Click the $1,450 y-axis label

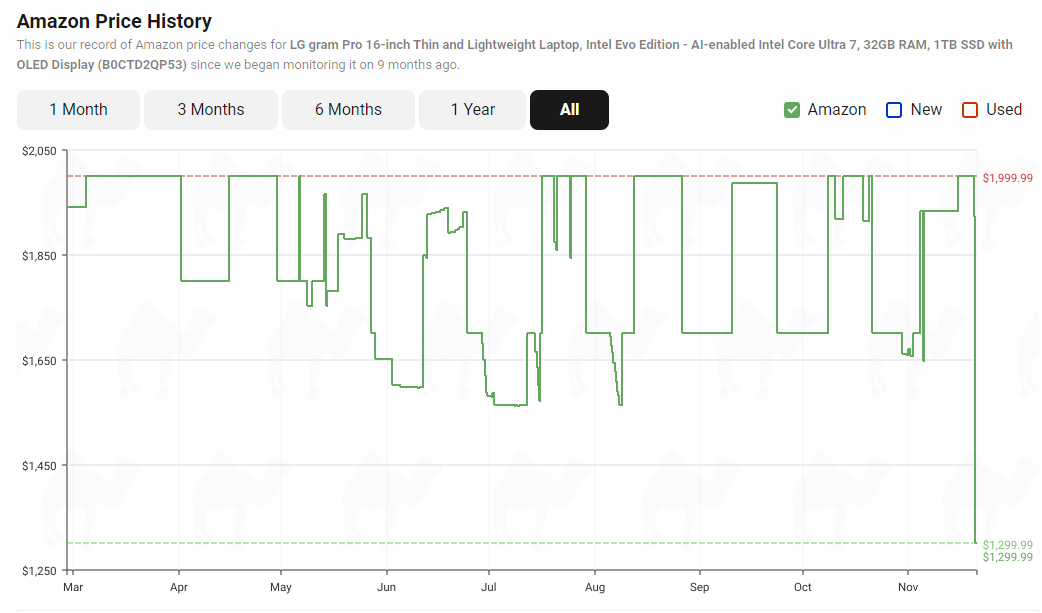pyautogui.click(x=40, y=466)
